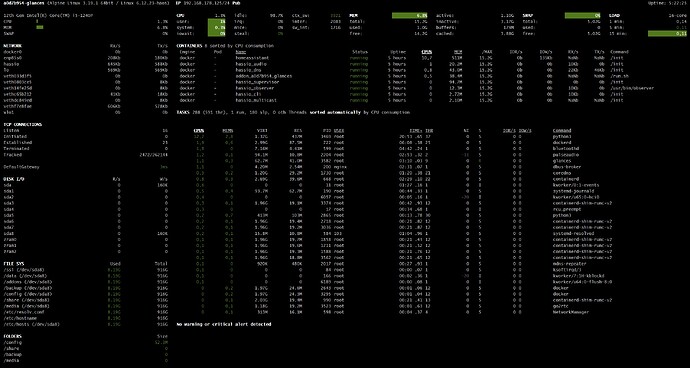Click the dbus-broker process row
Screen dimensions: 690x368
403,167
